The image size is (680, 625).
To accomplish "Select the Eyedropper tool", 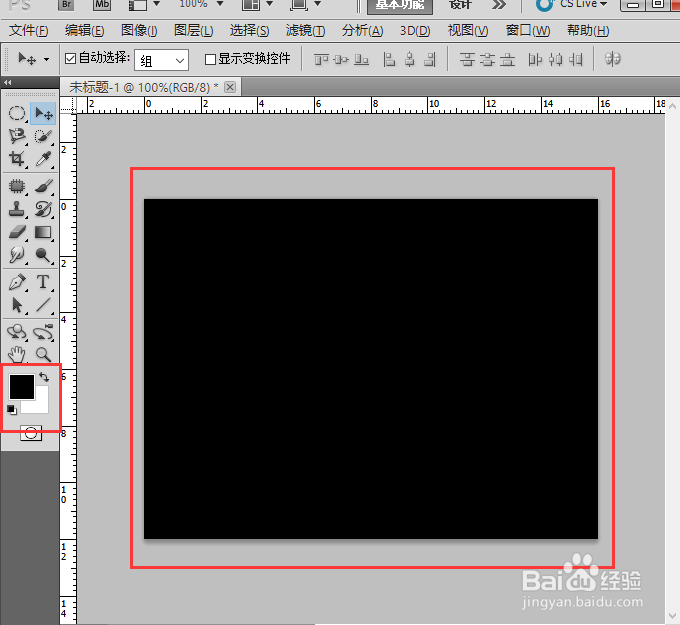I will point(43,159).
